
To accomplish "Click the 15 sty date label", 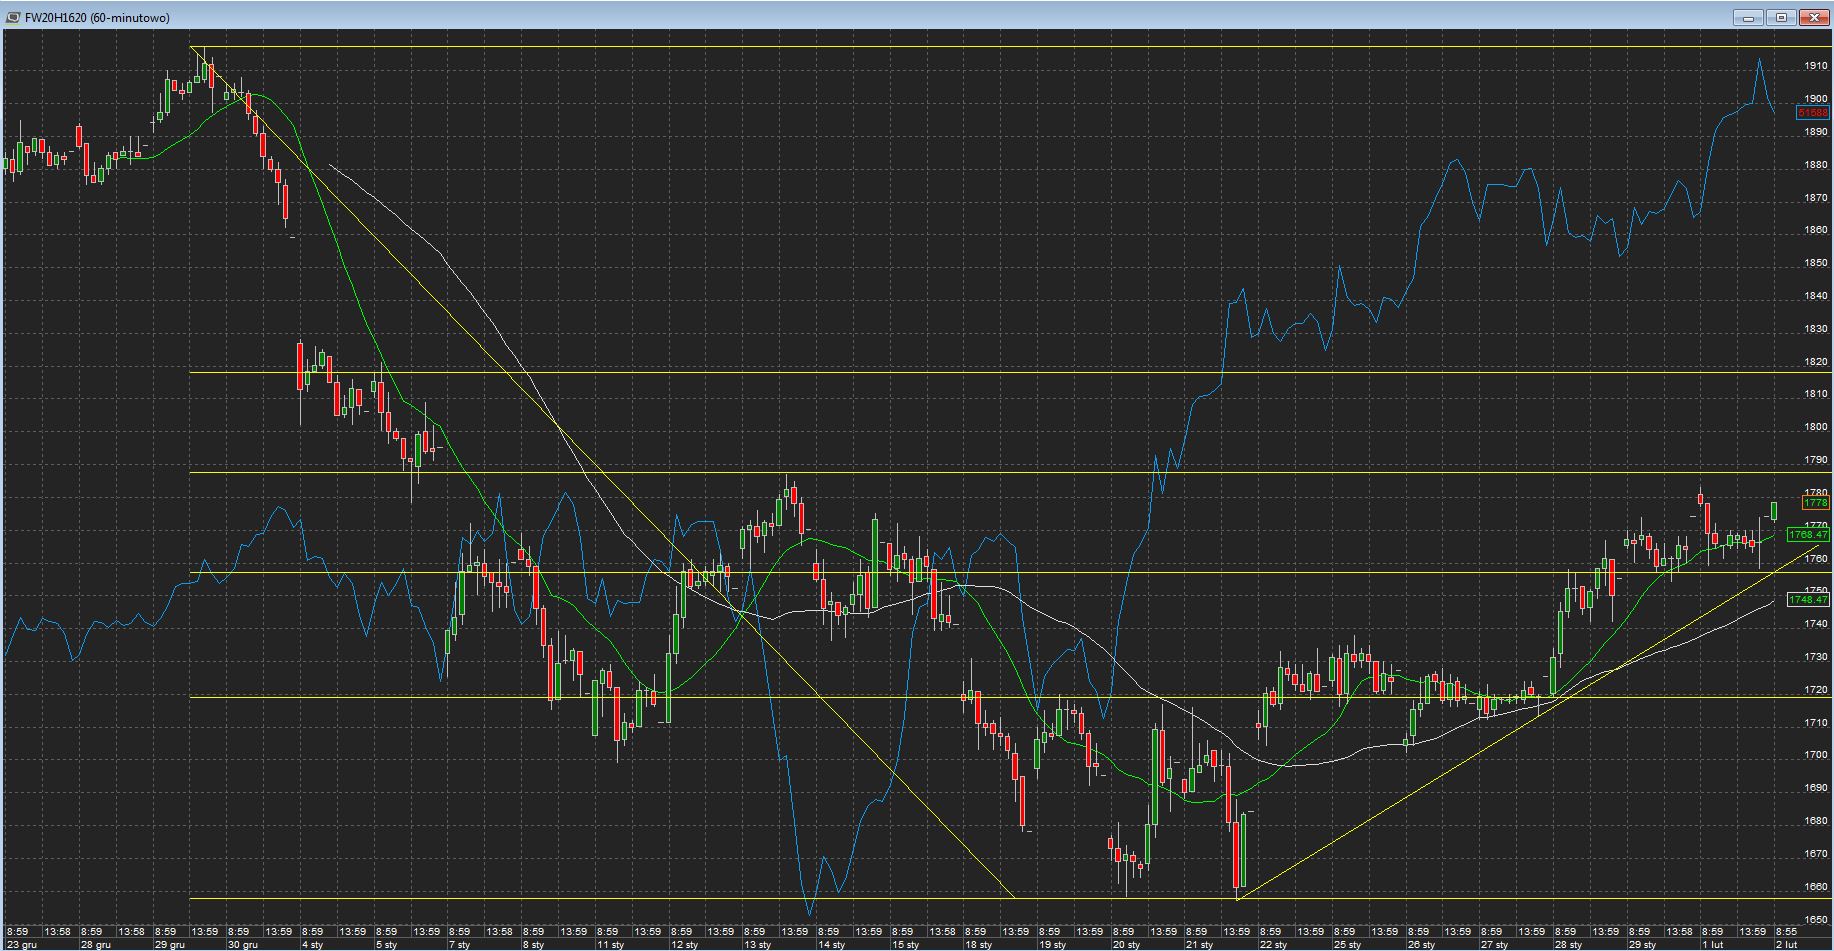I will point(905,944).
